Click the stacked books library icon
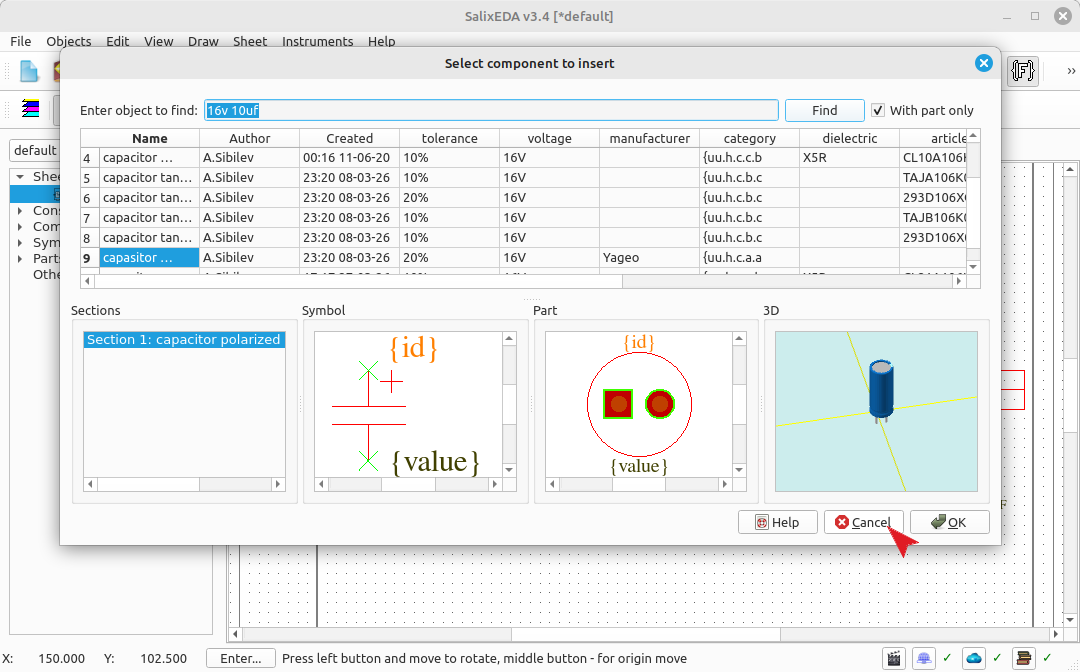The width and height of the screenshot is (1080, 672). 1024,658
